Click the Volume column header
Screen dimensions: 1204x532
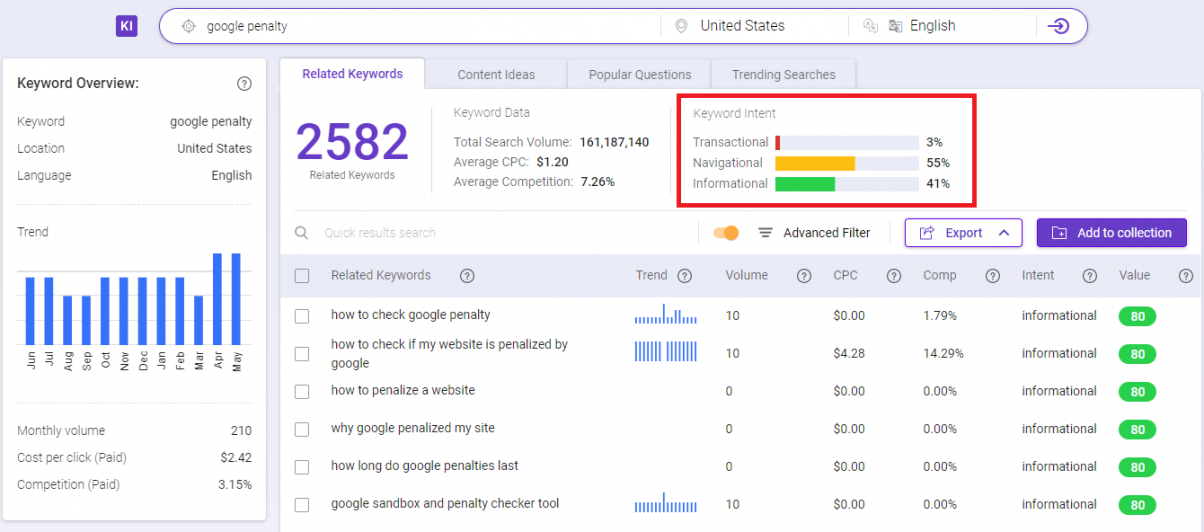[747, 275]
